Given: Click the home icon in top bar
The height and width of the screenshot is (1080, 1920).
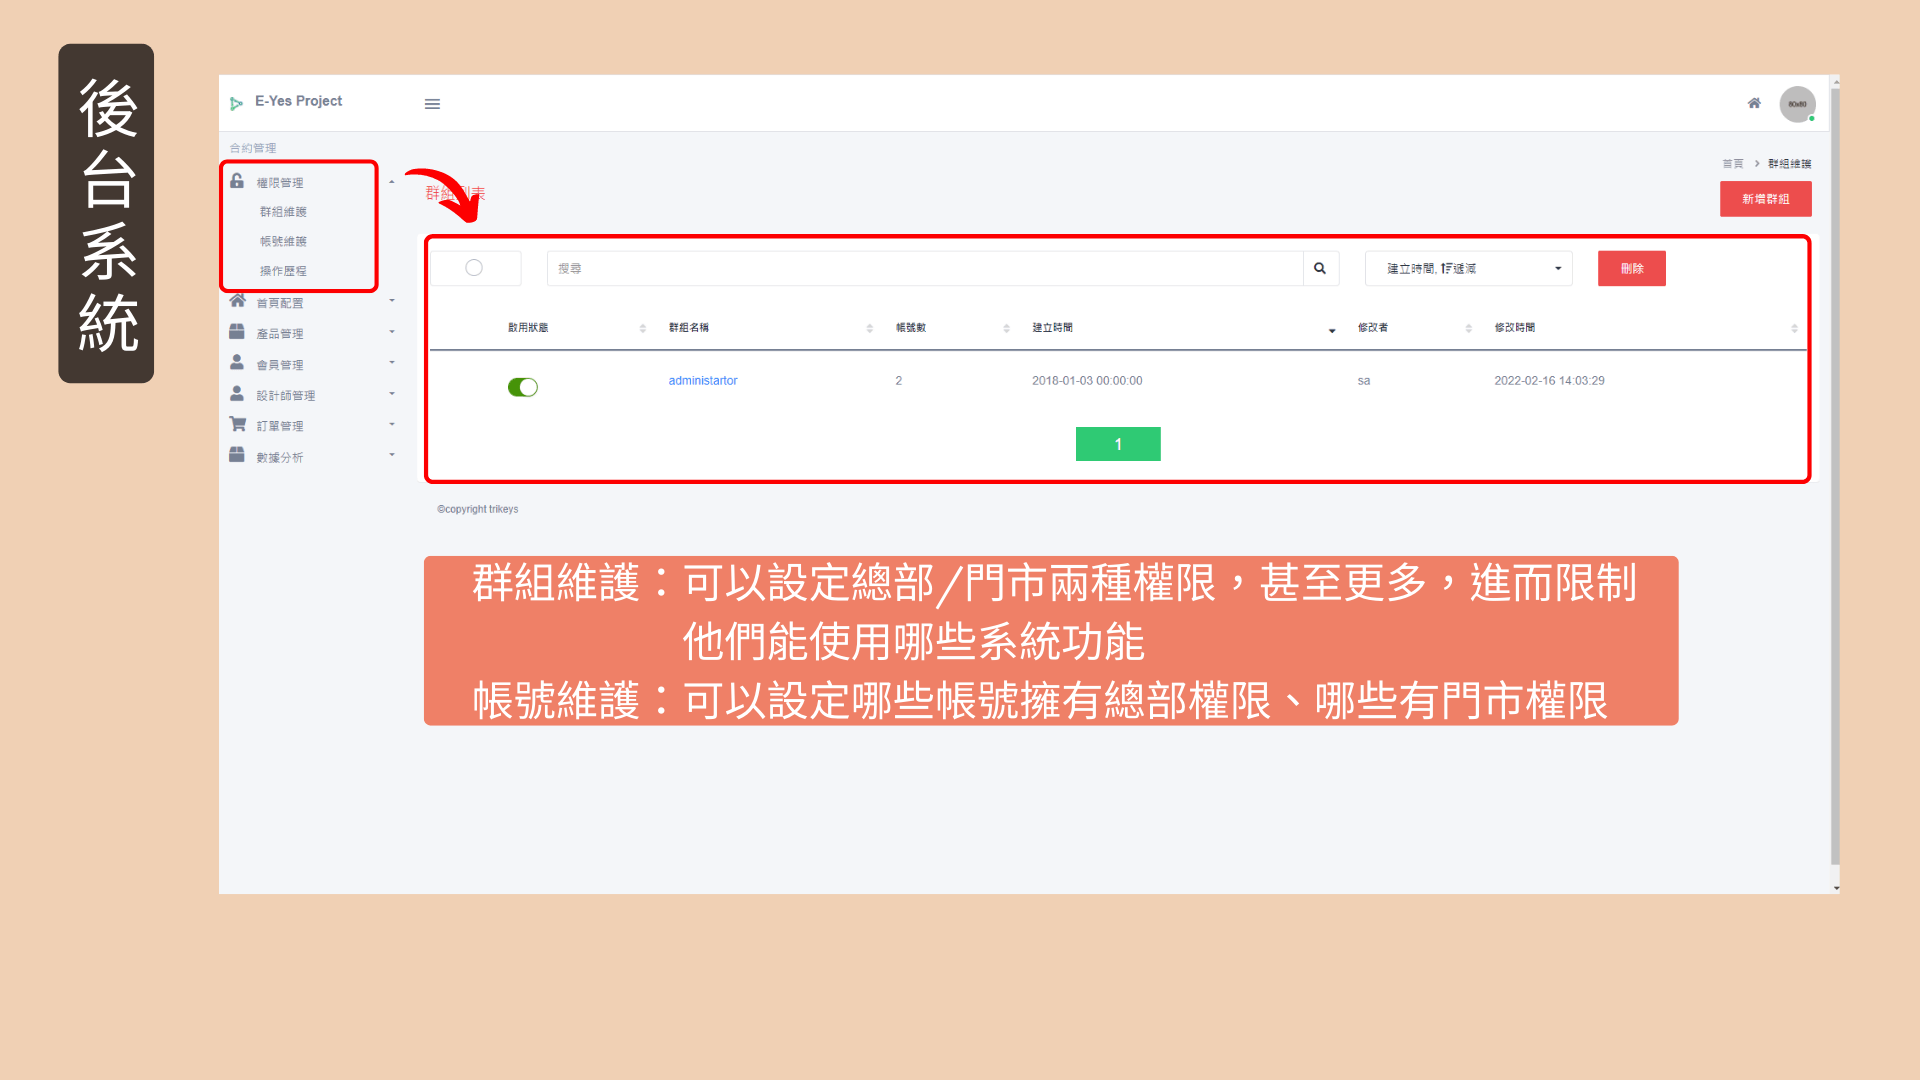Looking at the screenshot, I should [x=1754, y=103].
